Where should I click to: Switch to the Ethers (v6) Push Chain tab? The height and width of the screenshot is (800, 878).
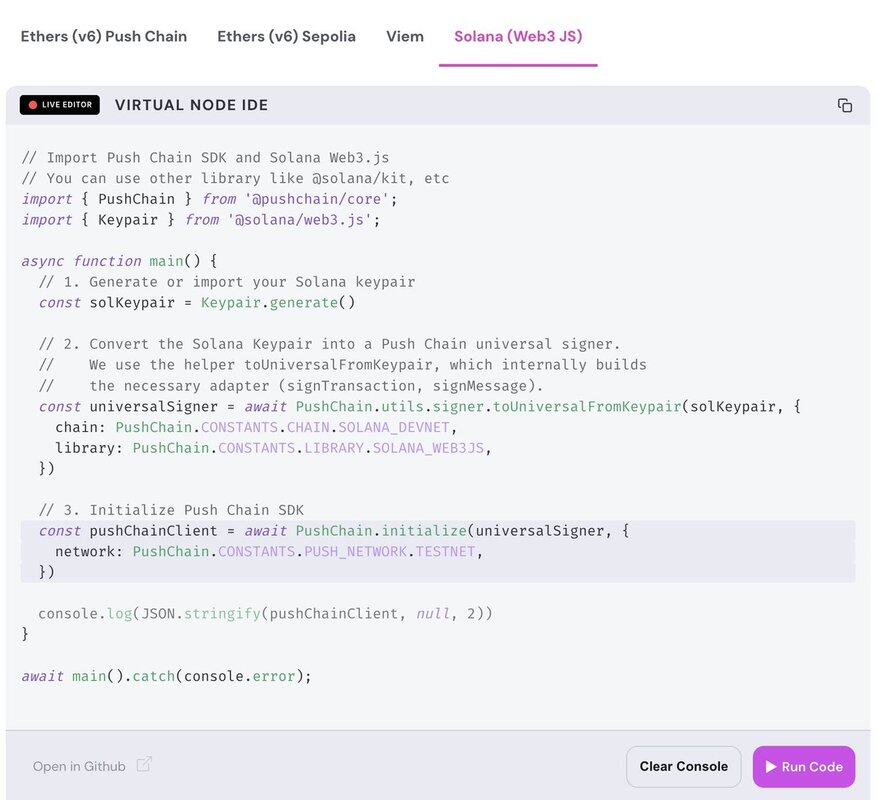pos(104,36)
